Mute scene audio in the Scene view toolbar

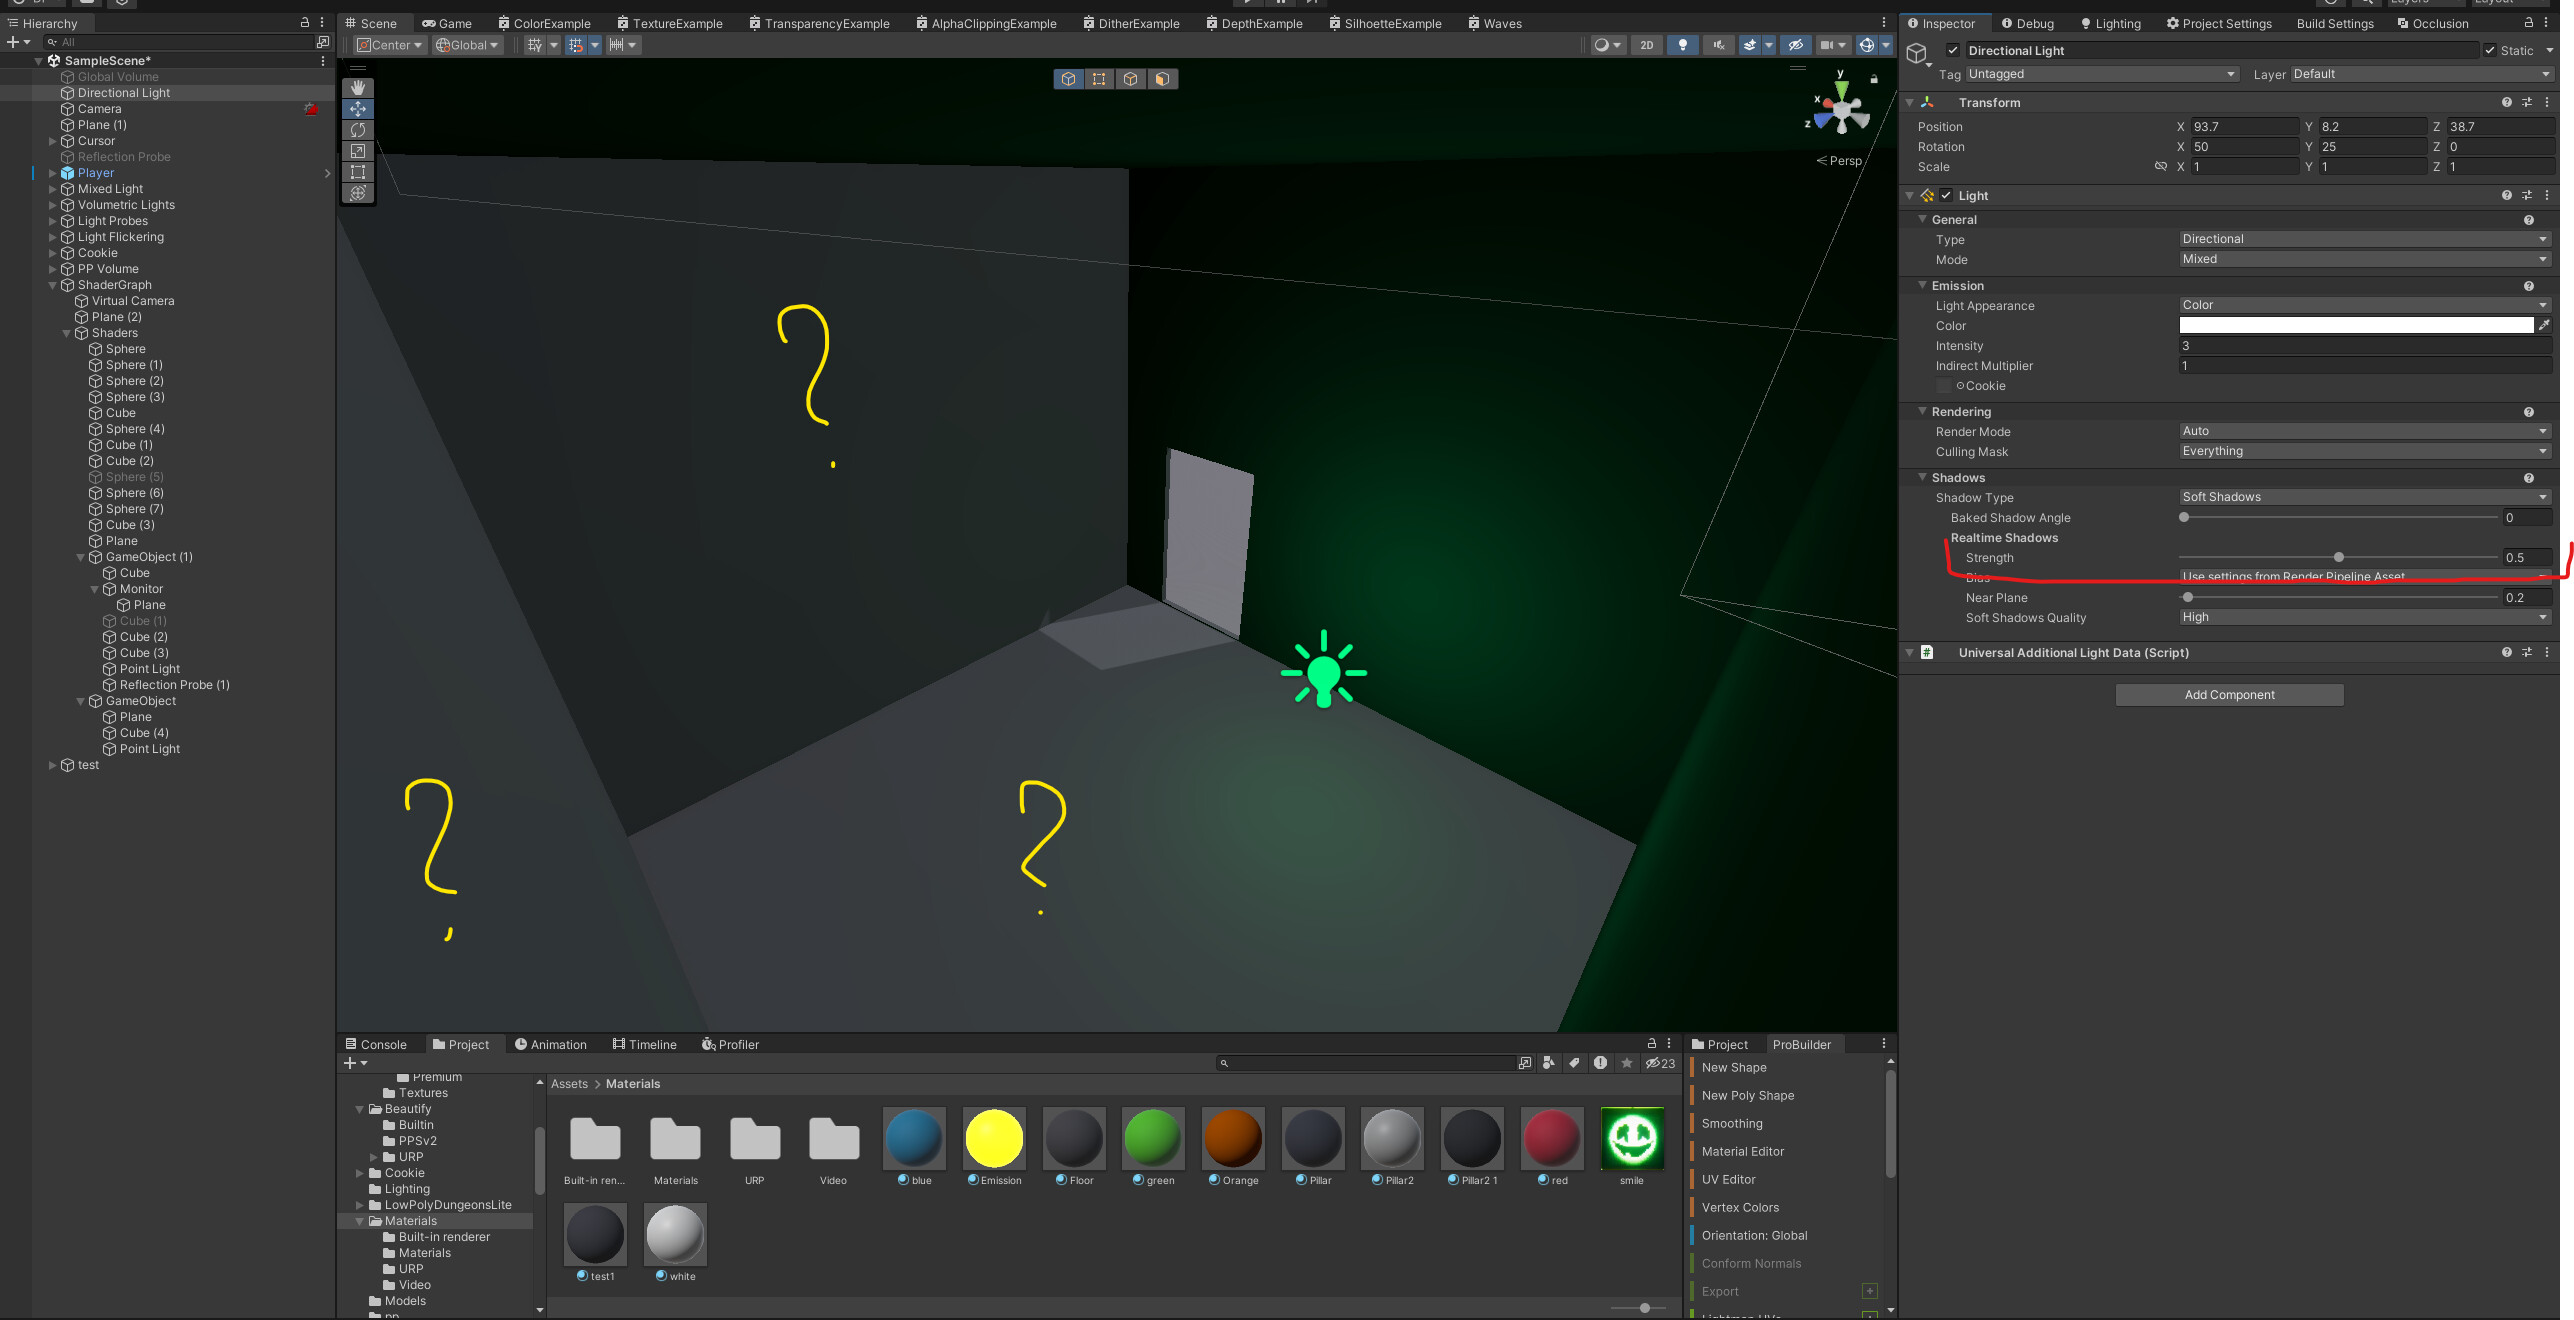pos(1719,45)
